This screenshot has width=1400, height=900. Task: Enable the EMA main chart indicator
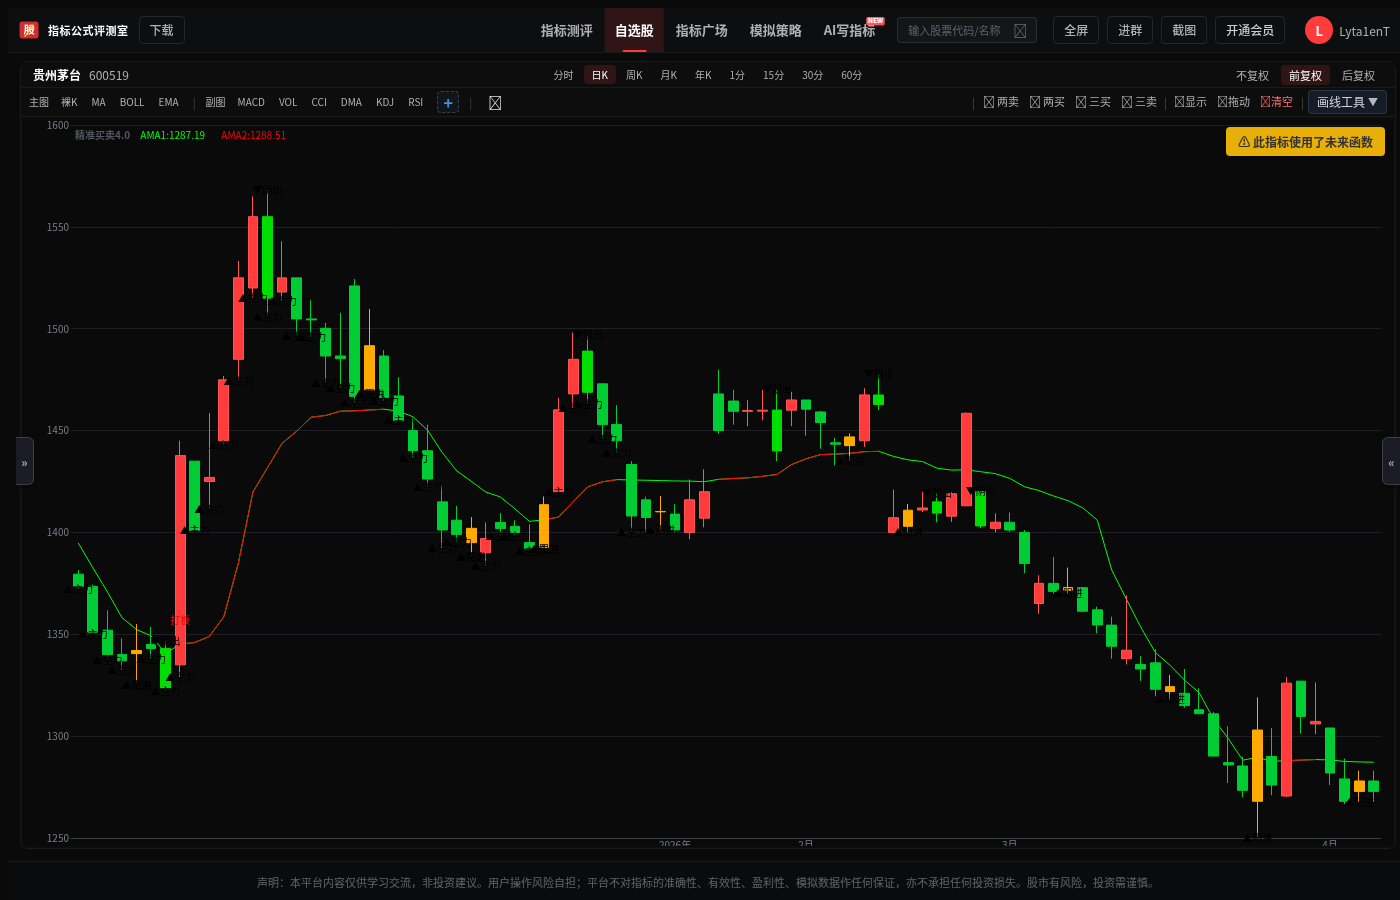click(169, 103)
